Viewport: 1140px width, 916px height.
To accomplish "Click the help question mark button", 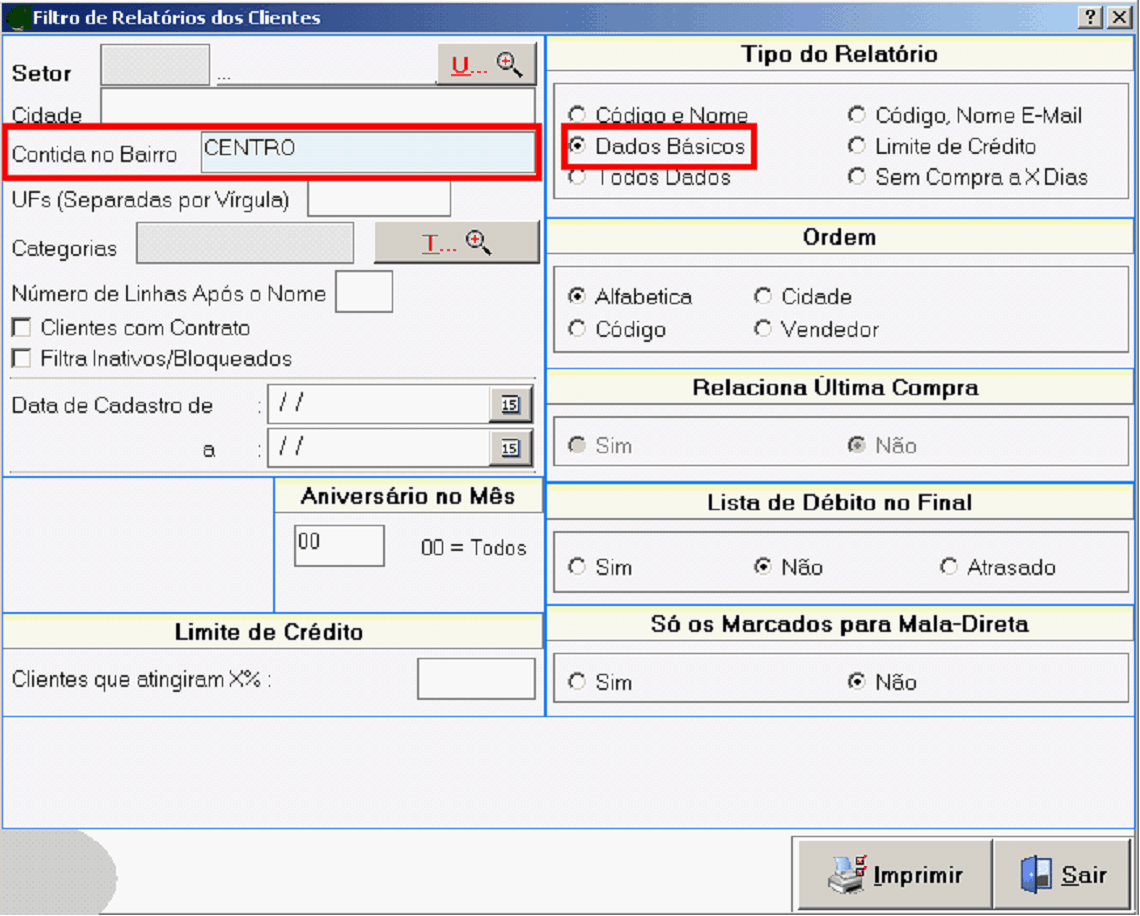I will (1091, 17).
